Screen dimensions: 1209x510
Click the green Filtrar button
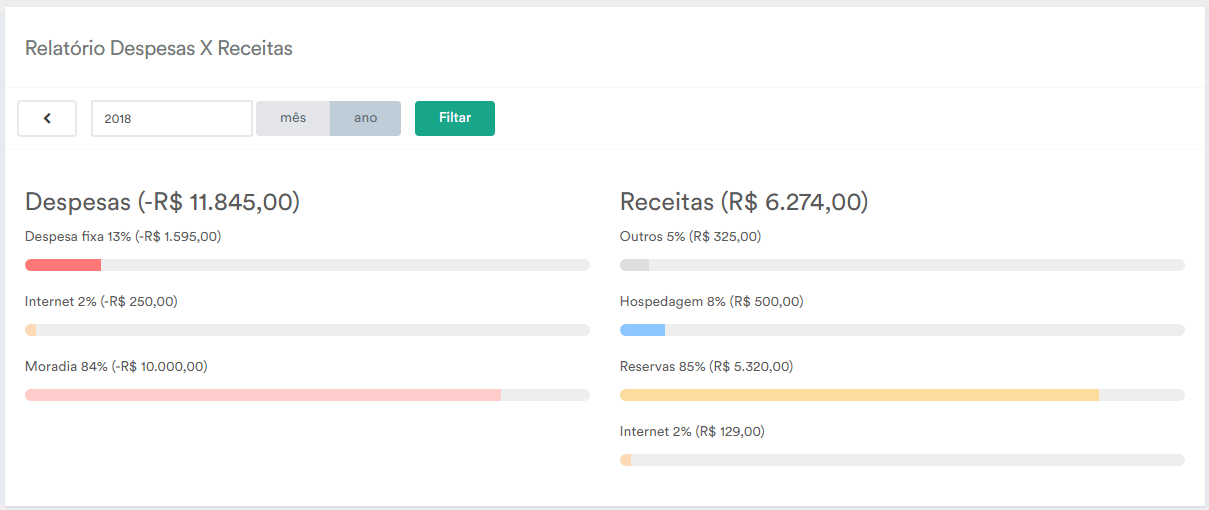(x=455, y=118)
